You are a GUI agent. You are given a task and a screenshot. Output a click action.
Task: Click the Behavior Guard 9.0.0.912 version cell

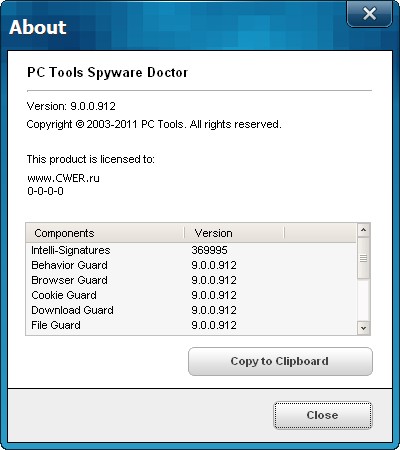coord(214,265)
